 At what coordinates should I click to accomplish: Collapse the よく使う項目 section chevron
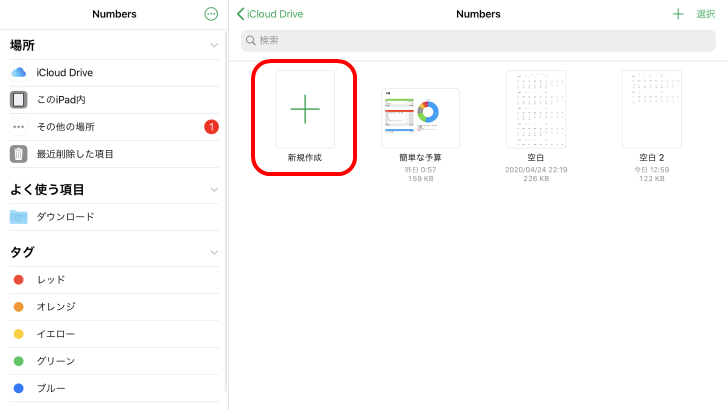pos(214,189)
